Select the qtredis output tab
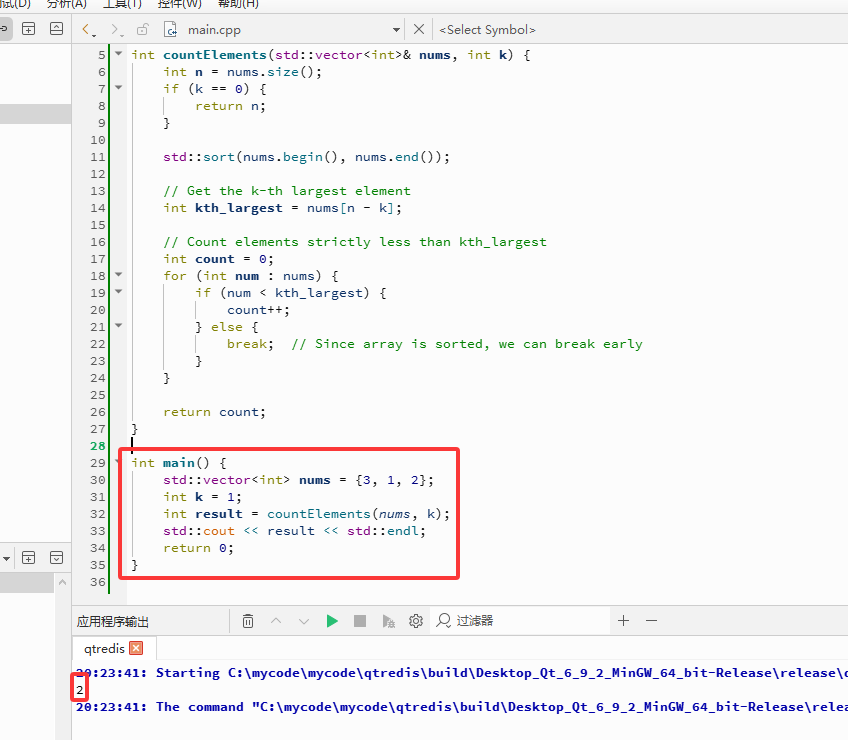The height and width of the screenshot is (740, 848). click(x=104, y=648)
